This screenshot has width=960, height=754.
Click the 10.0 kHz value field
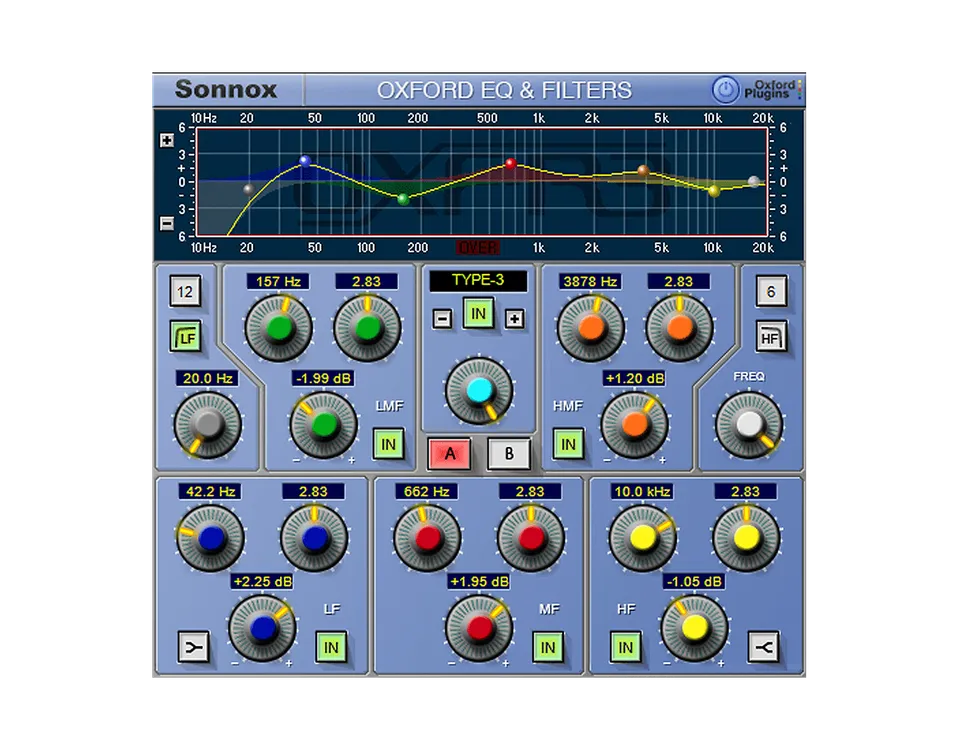[642, 491]
